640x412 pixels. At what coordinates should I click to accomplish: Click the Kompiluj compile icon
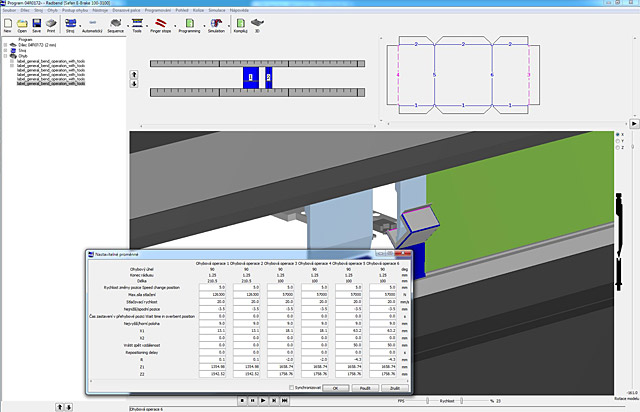240,23
